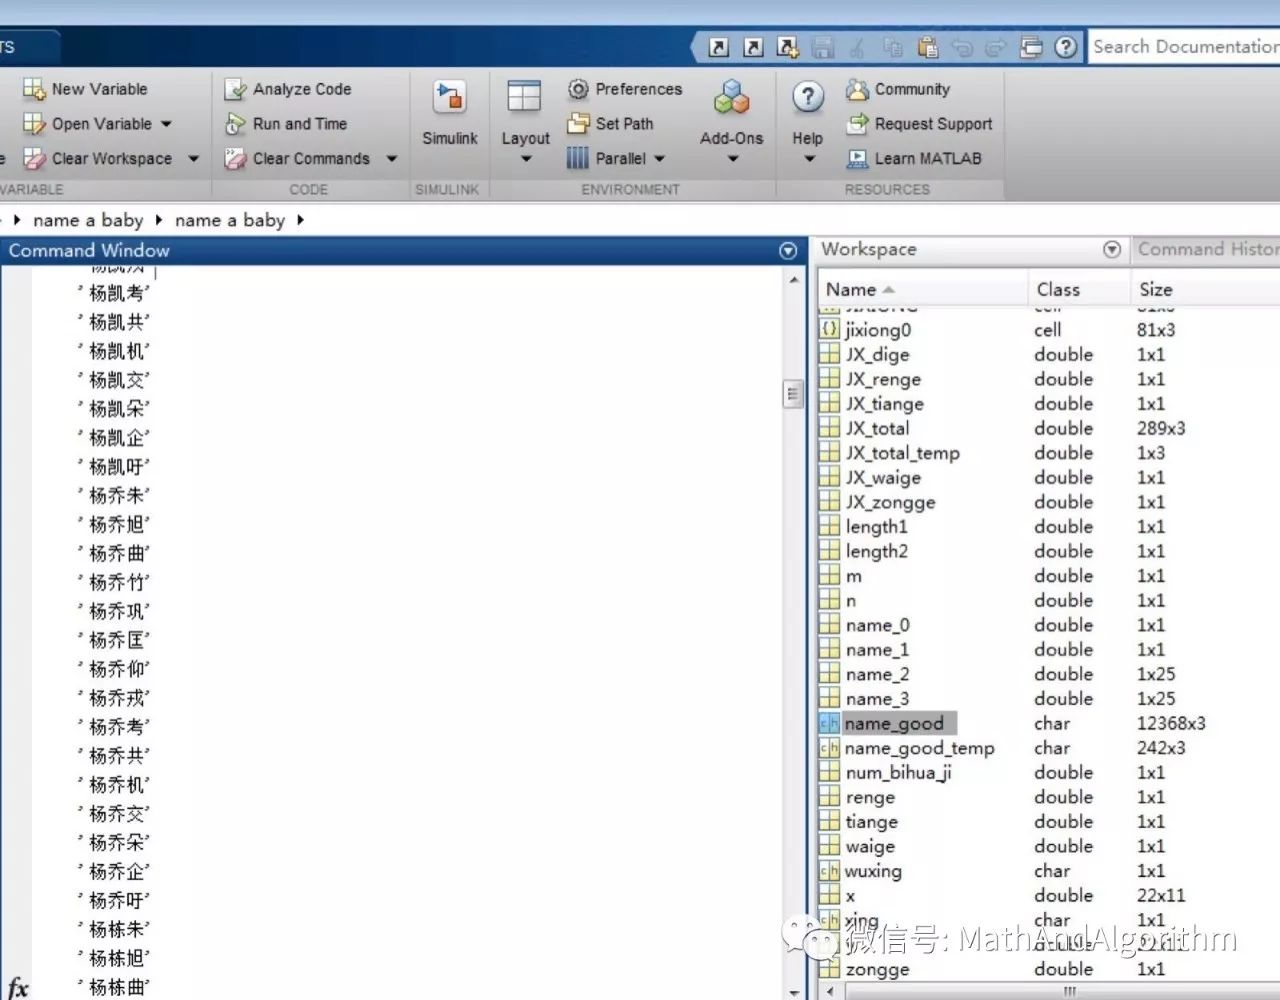Expand the Layout dropdown
This screenshot has height=1000, width=1280.
click(525, 158)
